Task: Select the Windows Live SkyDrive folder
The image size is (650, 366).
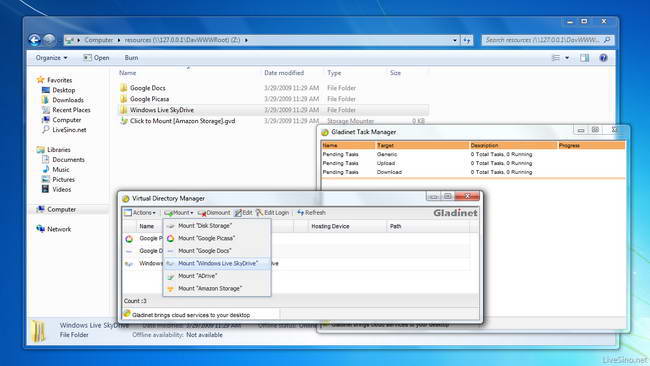Action: [x=274, y=110]
